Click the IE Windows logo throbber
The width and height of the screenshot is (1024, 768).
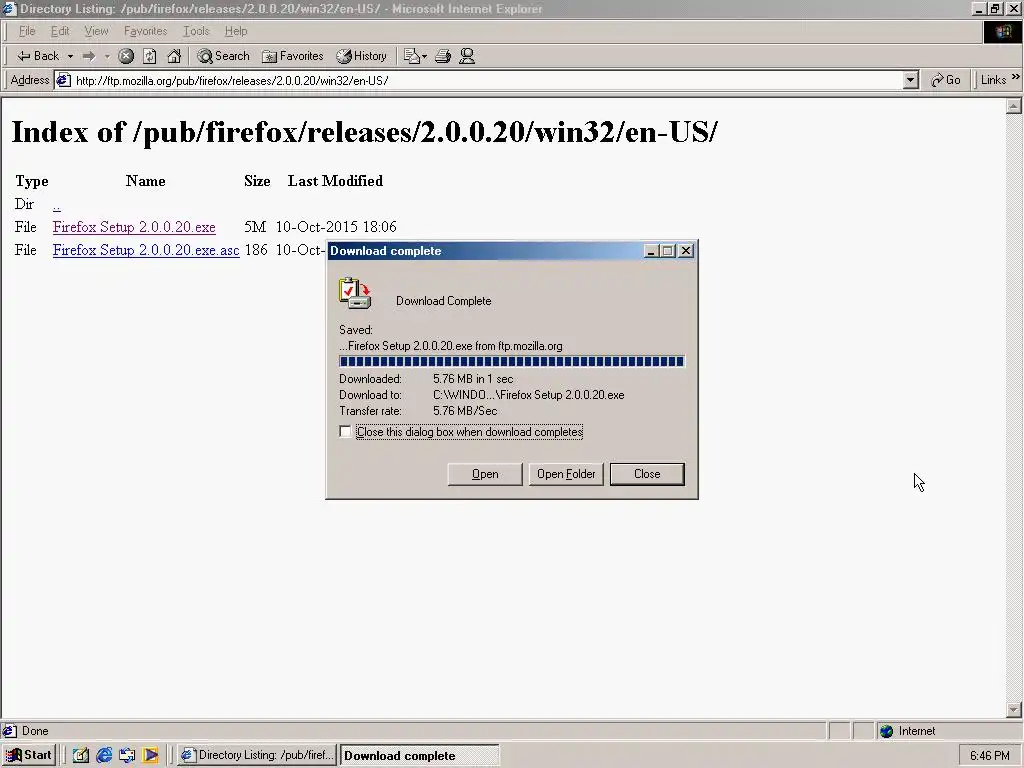pos(1002,31)
